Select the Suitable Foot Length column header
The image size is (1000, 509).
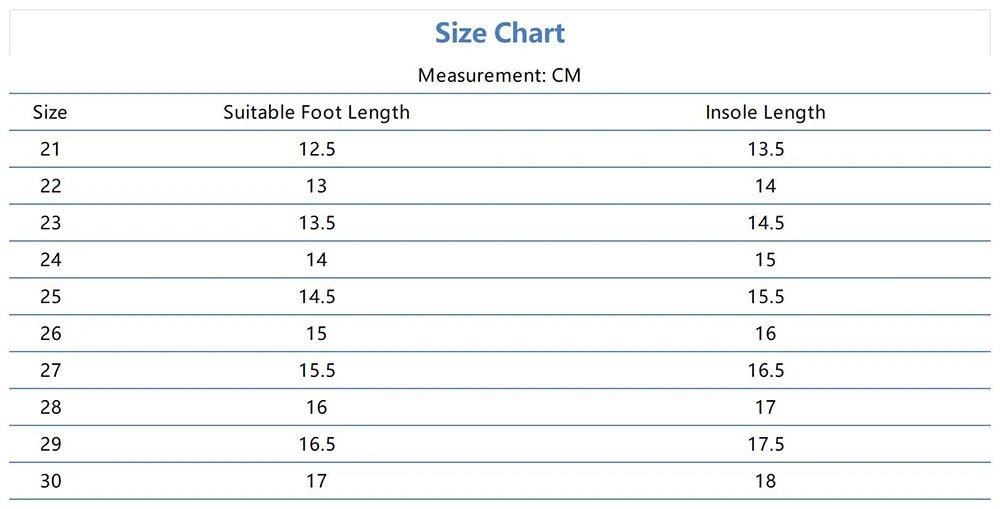[316, 112]
